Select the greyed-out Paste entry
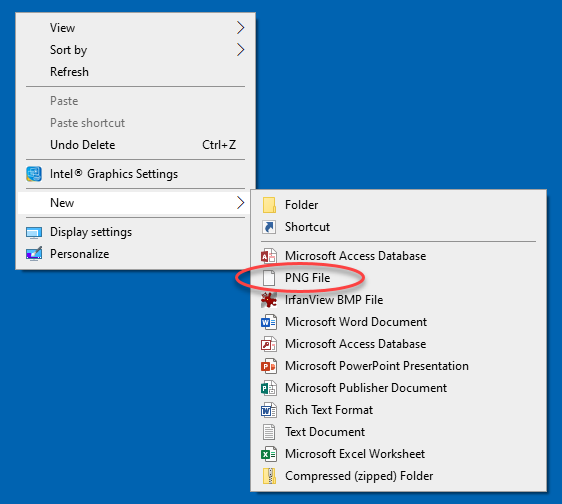562x504 pixels. [x=135, y=101]
